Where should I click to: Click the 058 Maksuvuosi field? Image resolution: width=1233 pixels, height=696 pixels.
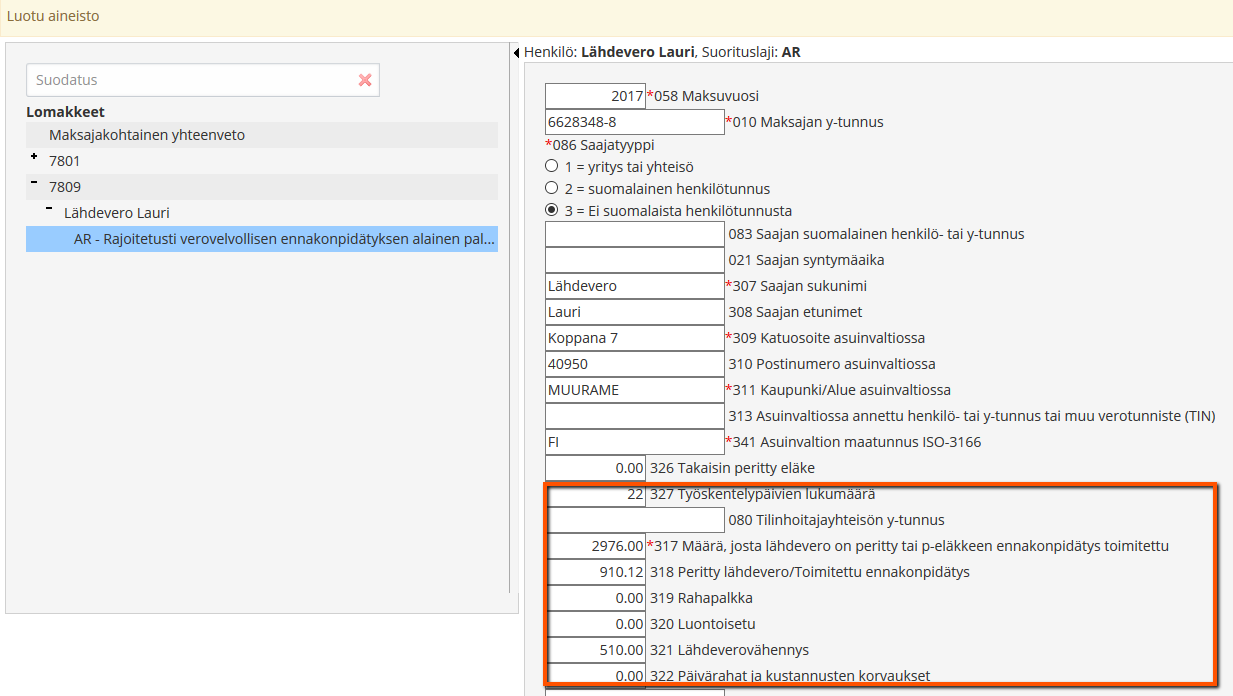click(595, 96)
